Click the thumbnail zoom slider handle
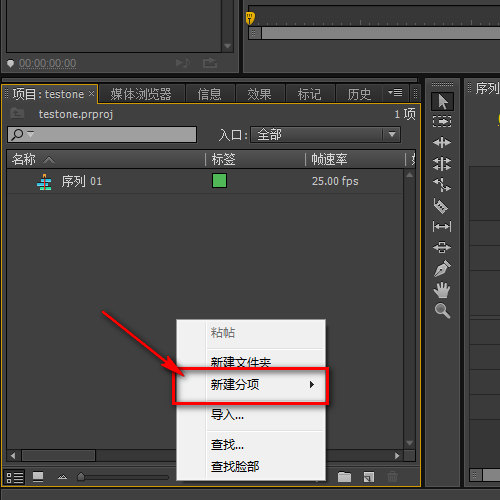Screen dimensions: 500x500 pyautogui.click(x=81, y=477)
